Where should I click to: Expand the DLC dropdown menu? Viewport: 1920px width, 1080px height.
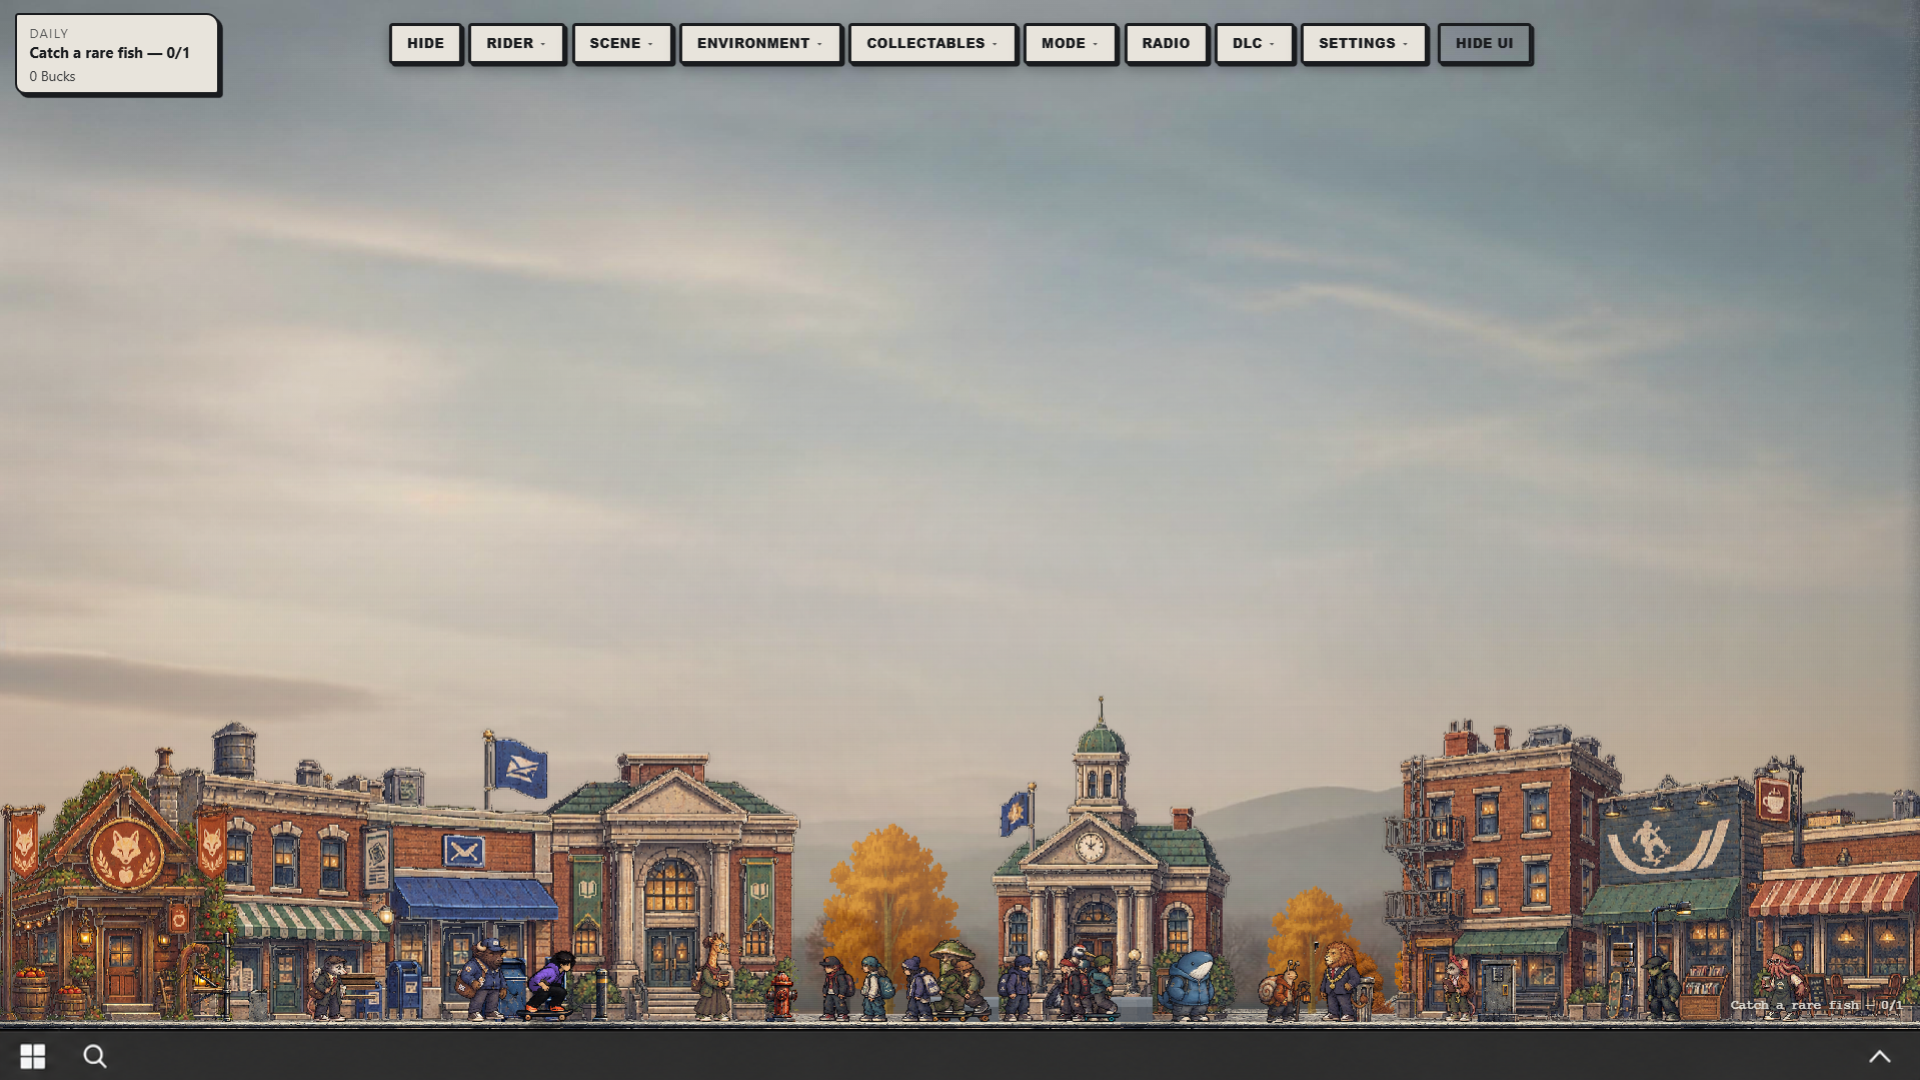pos(1254,44)
